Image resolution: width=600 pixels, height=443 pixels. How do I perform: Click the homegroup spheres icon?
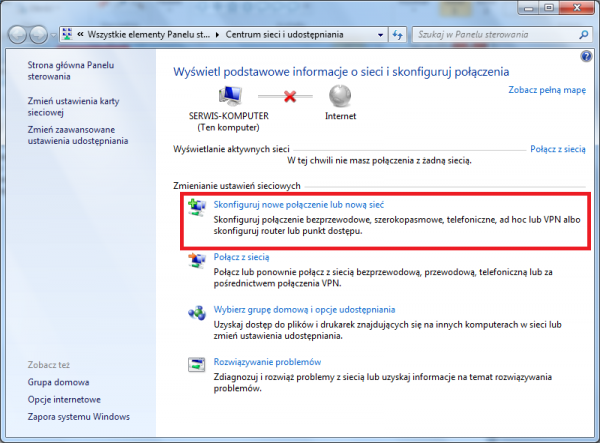point(197,313)
